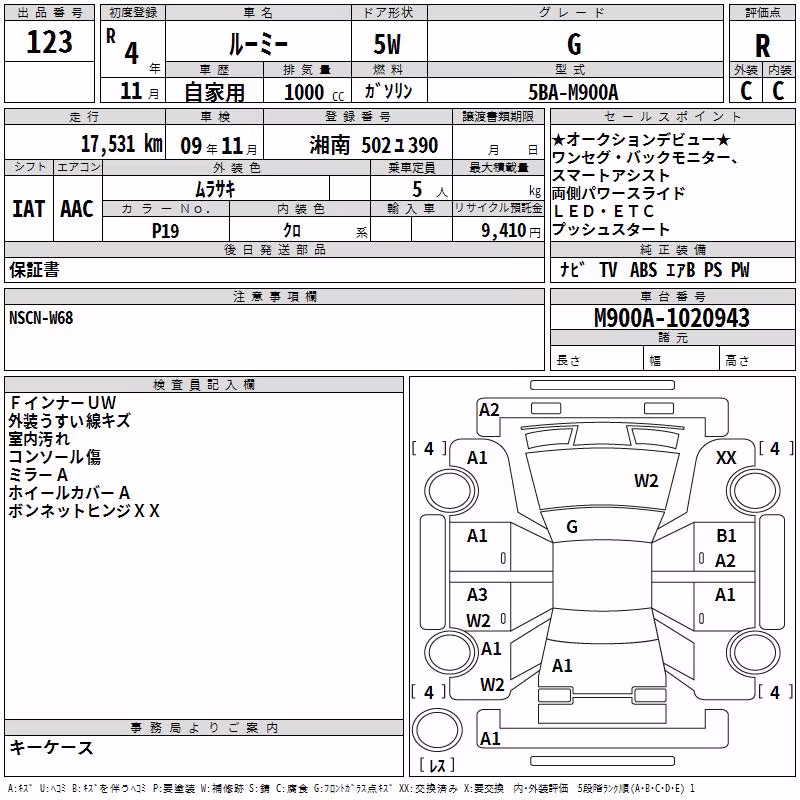Select the grade value G under グレード
The width and height of the screenshot is (800, 800).
574,44
